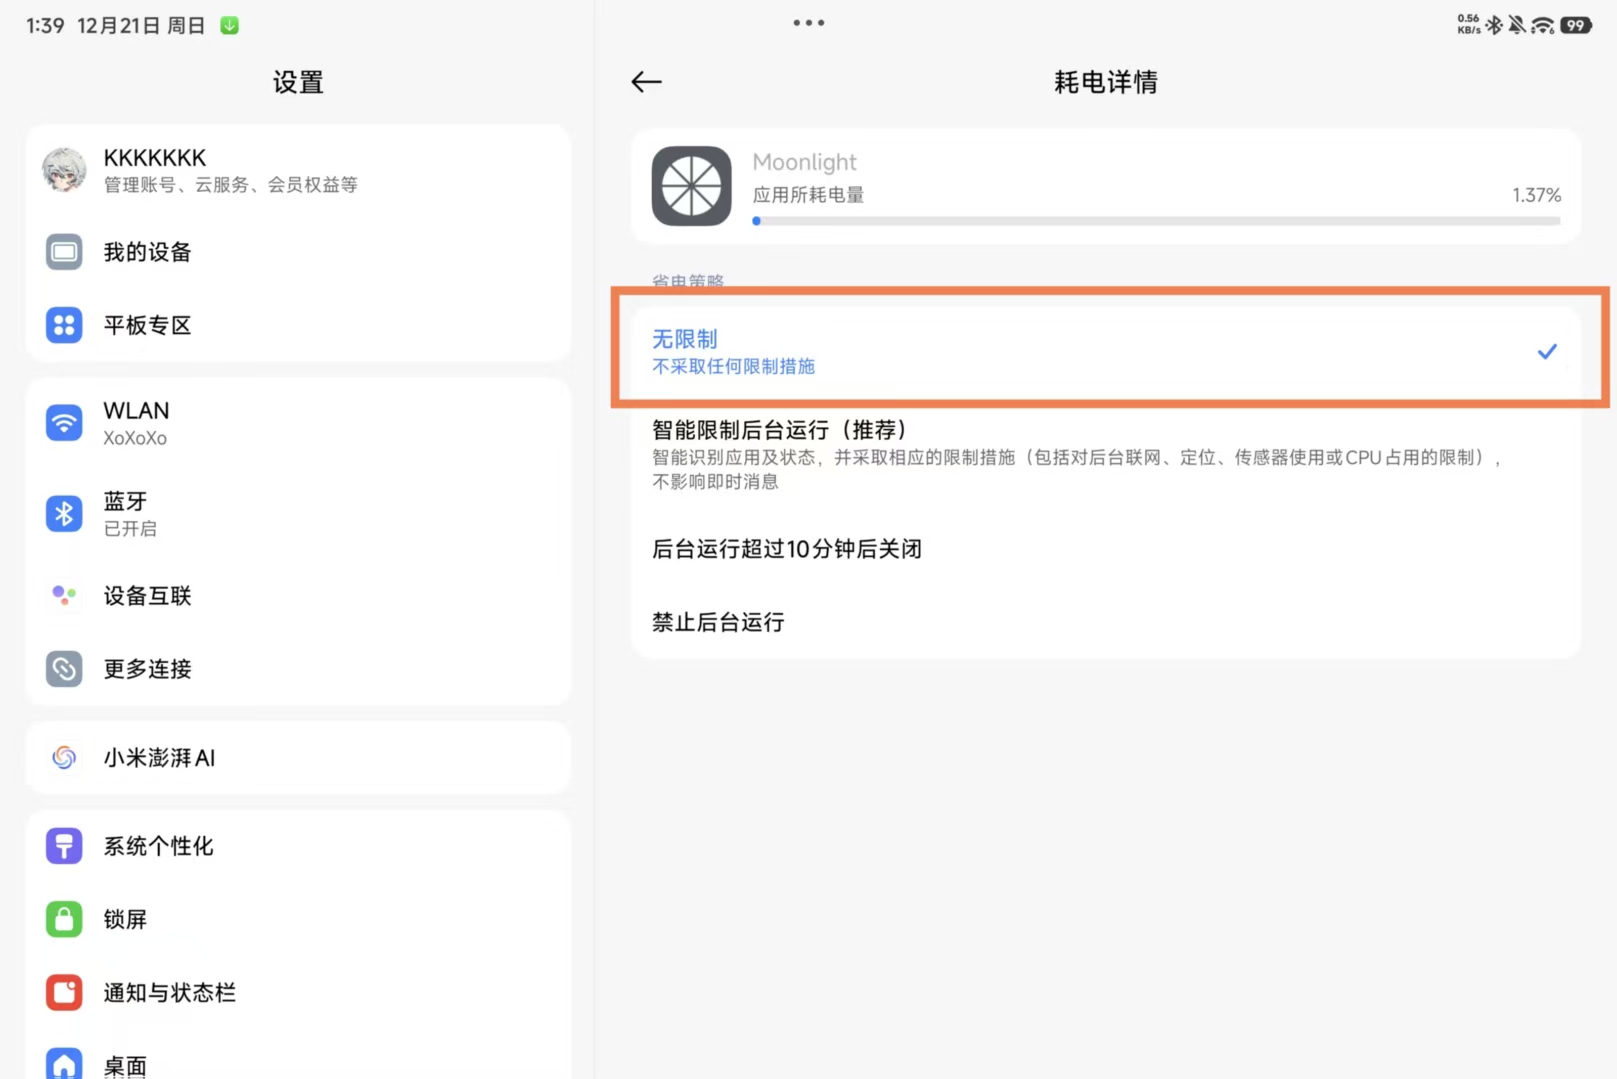The image size is (1617, 1079).
Task: Tap the Moonlight battery usage progress bar
Action: (1156, 221)
